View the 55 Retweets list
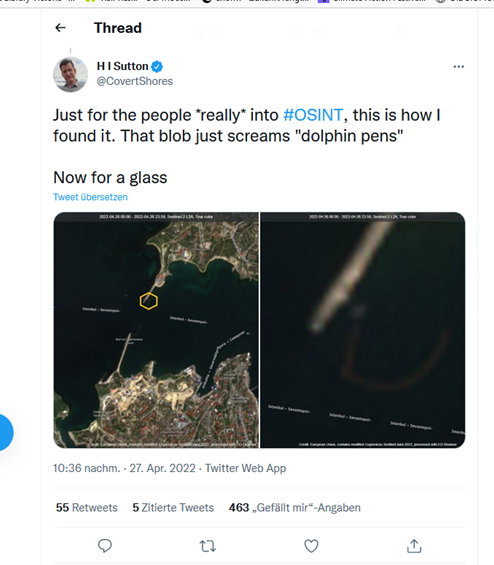 pyautogui.click(x=87, y=508)
